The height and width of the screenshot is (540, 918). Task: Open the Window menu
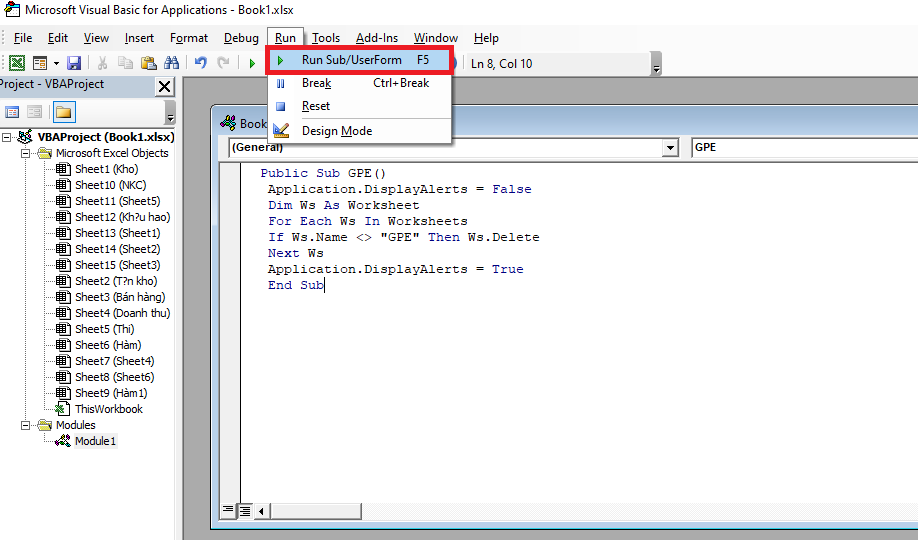436,38
